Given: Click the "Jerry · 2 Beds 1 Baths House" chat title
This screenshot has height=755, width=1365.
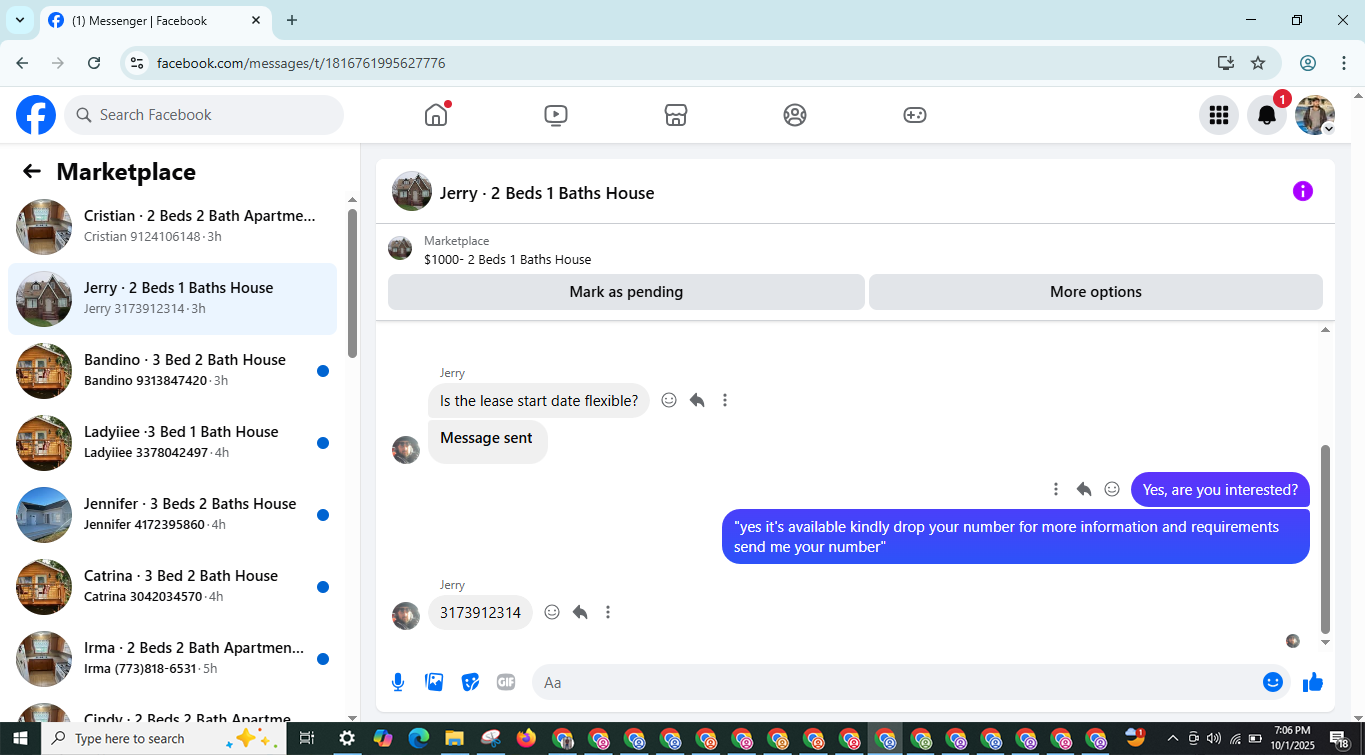Looking at the screenshot, I should [x=547, y=193].
